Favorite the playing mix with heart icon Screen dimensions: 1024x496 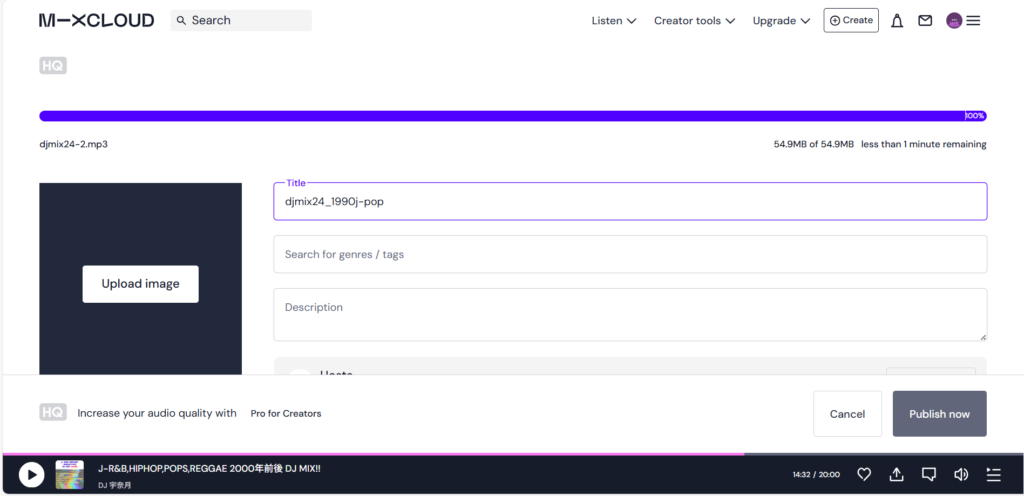[864, 474]
